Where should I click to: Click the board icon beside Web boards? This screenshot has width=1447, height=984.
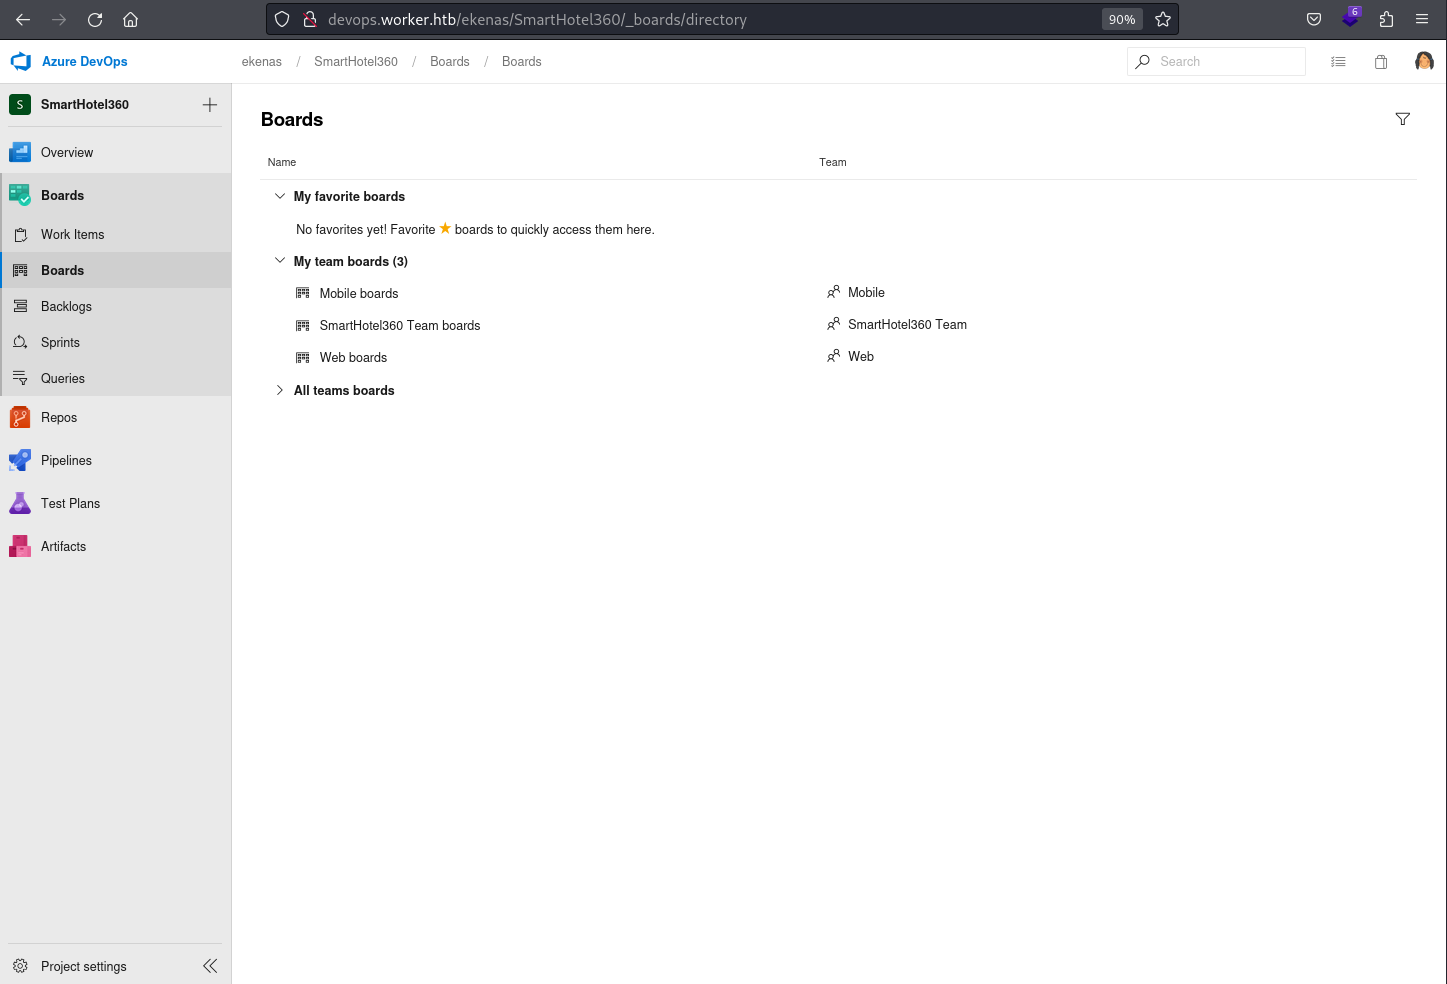pyautogui.click(x=303, y=357)
